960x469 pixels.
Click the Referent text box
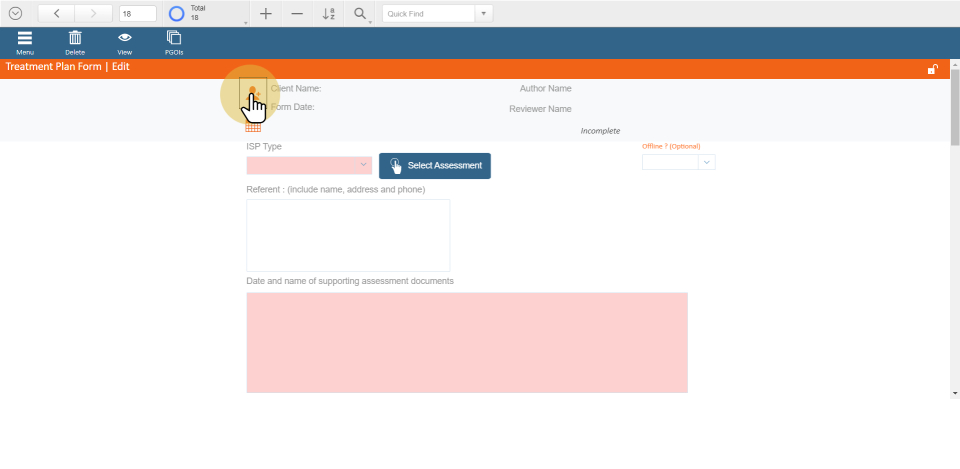(348, 235)
